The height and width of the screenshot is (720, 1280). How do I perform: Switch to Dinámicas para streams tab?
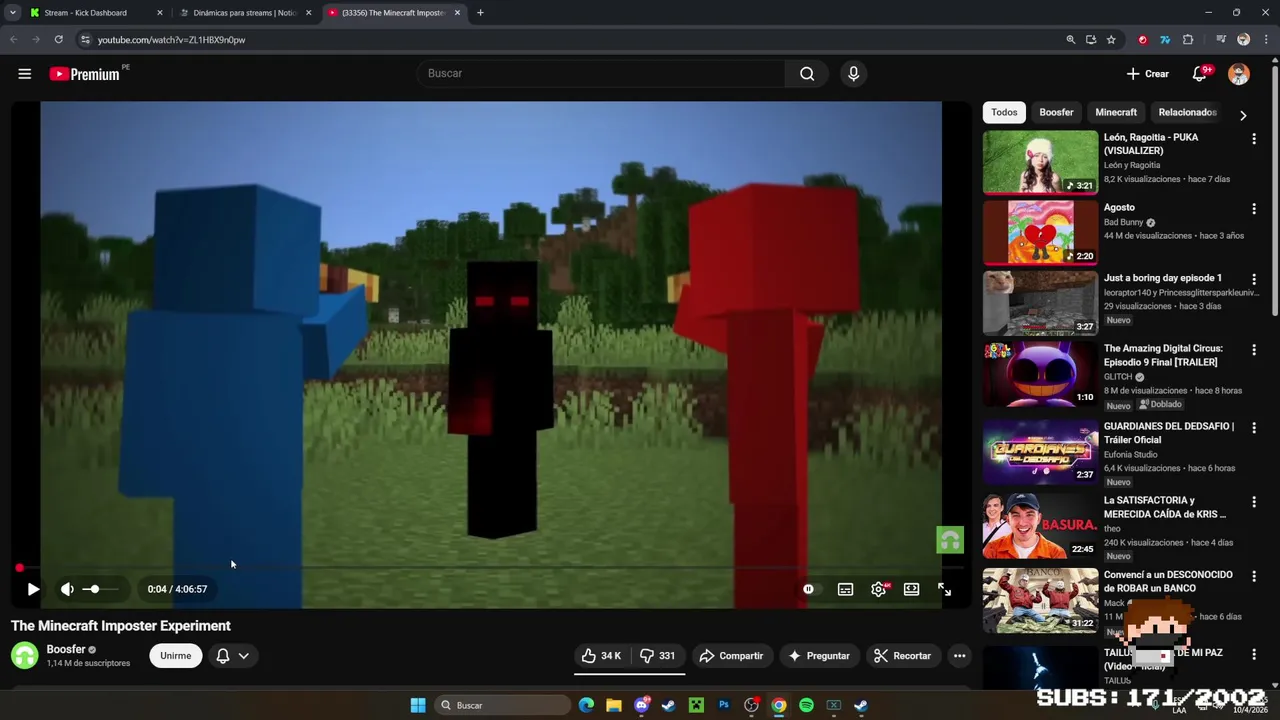[246, 13]
